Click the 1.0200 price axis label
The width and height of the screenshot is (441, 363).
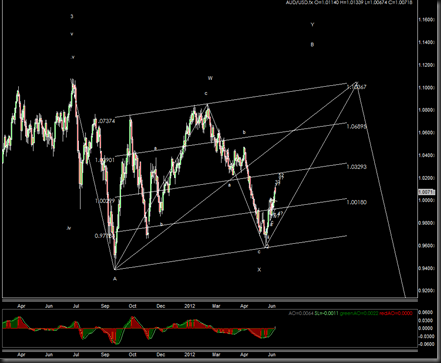[x=426, y=178]
